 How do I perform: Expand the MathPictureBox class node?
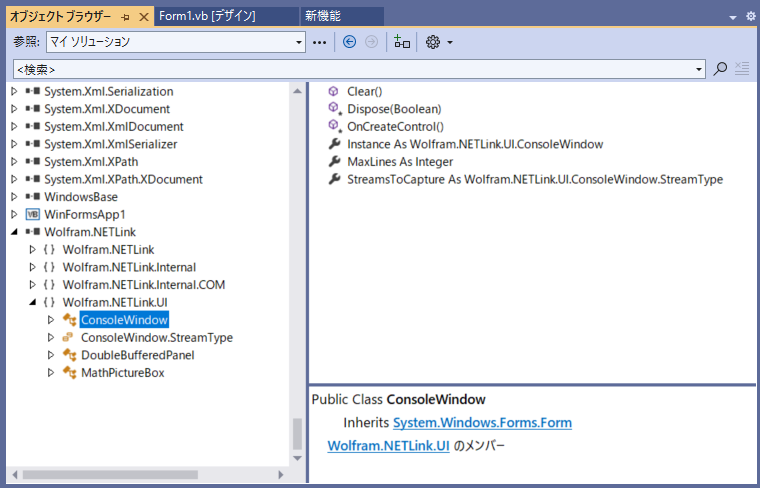point(51,373)
